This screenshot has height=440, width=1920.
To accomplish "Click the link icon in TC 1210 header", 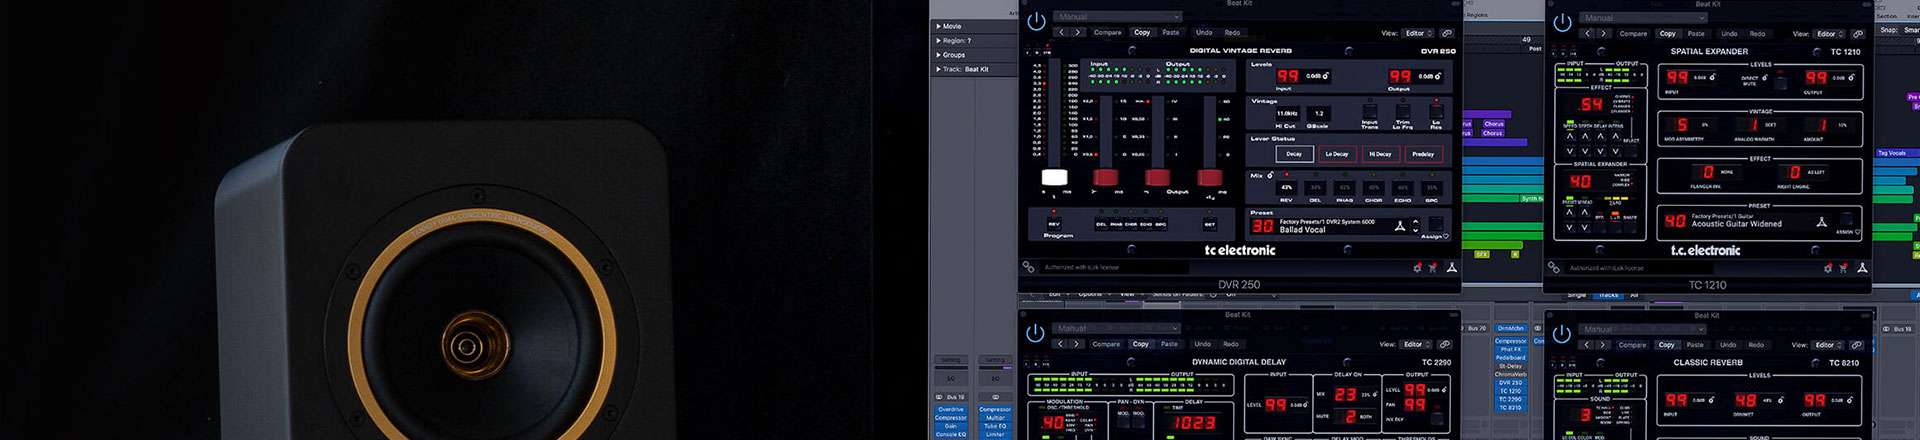I will point(1858,34).
